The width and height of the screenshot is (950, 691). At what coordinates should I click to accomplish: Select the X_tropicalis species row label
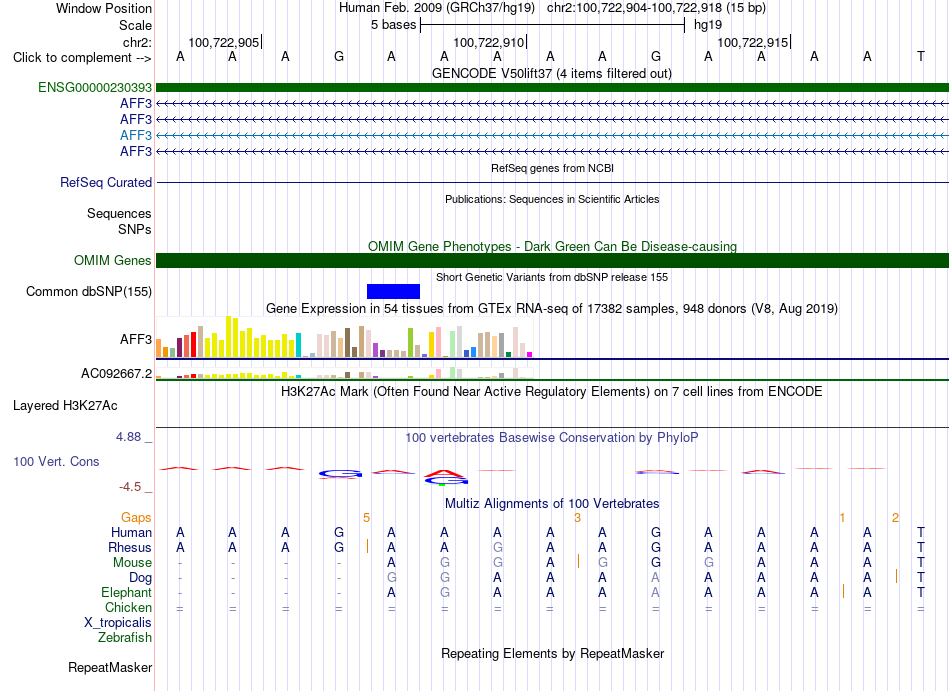pyautogui.click(x=118, y=623)
